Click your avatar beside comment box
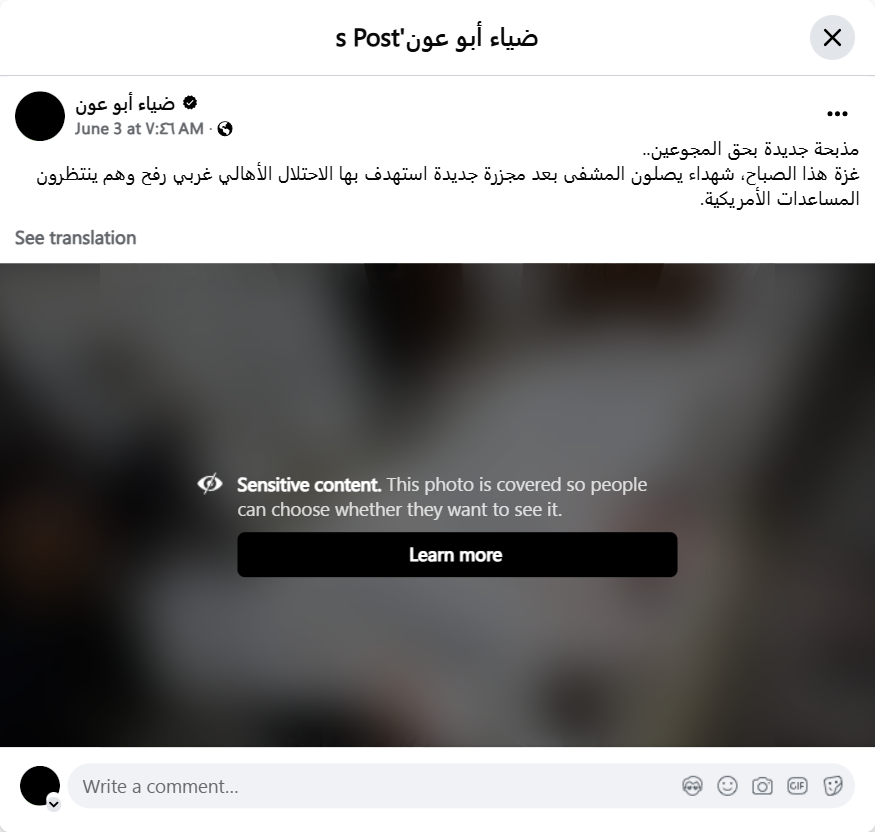Viewport: 875px width, 832px height. click(40, 786)
